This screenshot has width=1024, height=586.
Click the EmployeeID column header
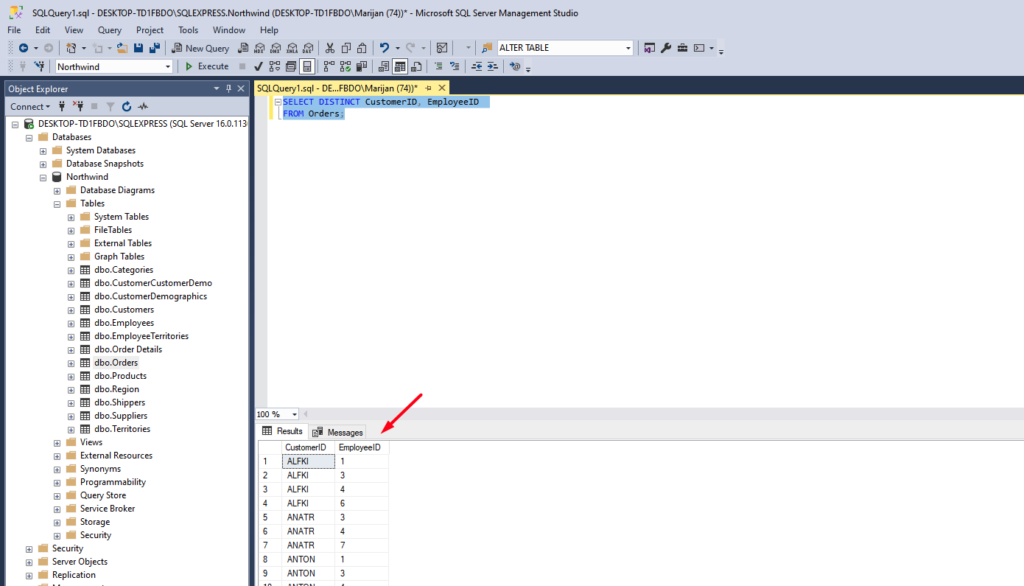coord(361,448)
